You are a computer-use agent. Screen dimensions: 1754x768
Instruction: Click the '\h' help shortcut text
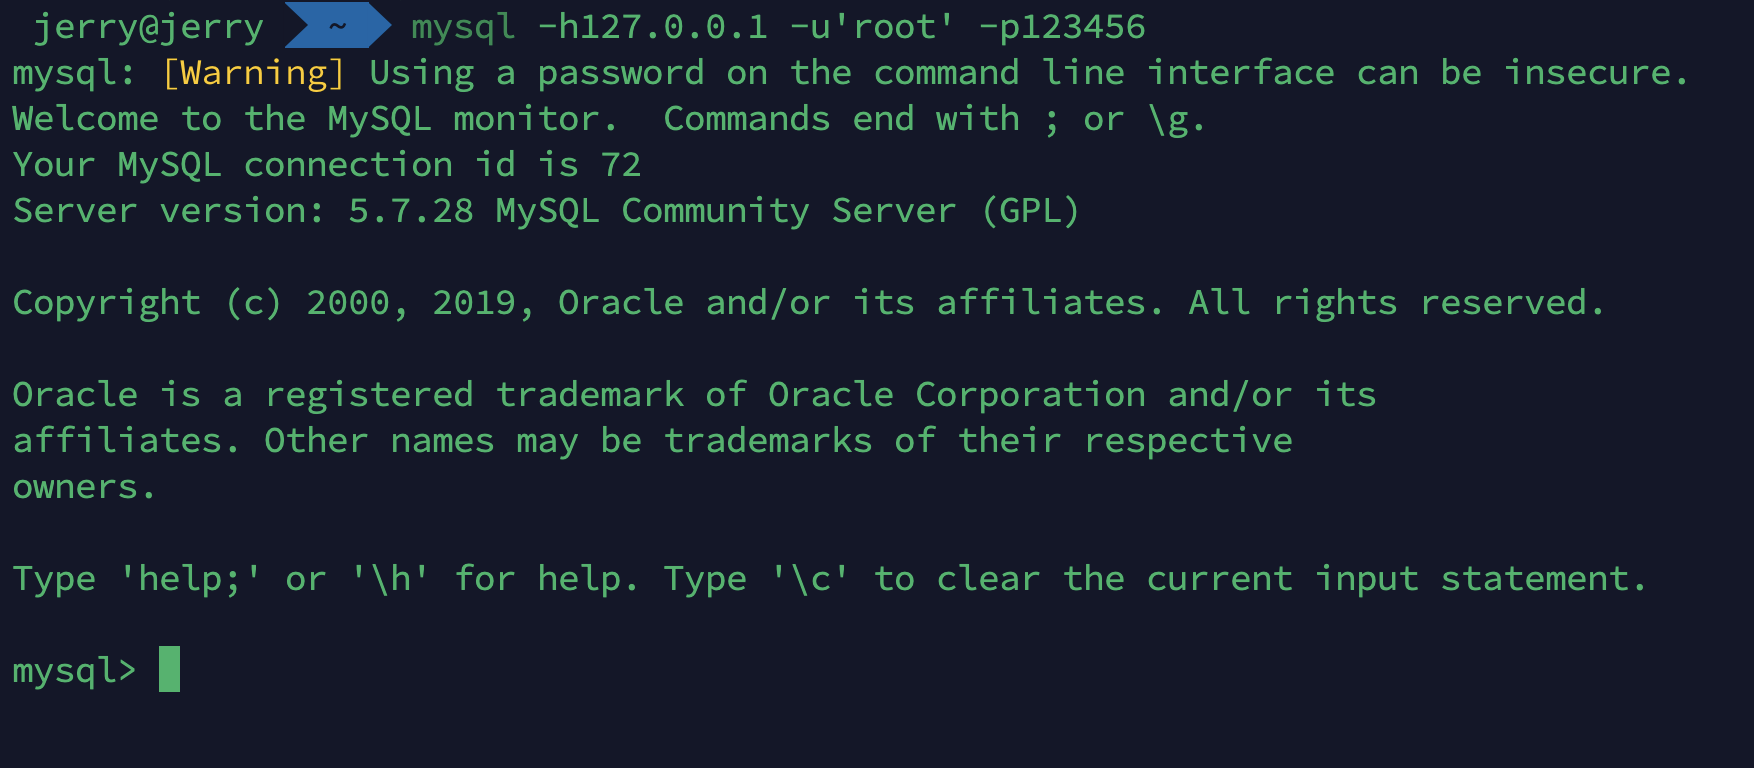click(391, 579)
